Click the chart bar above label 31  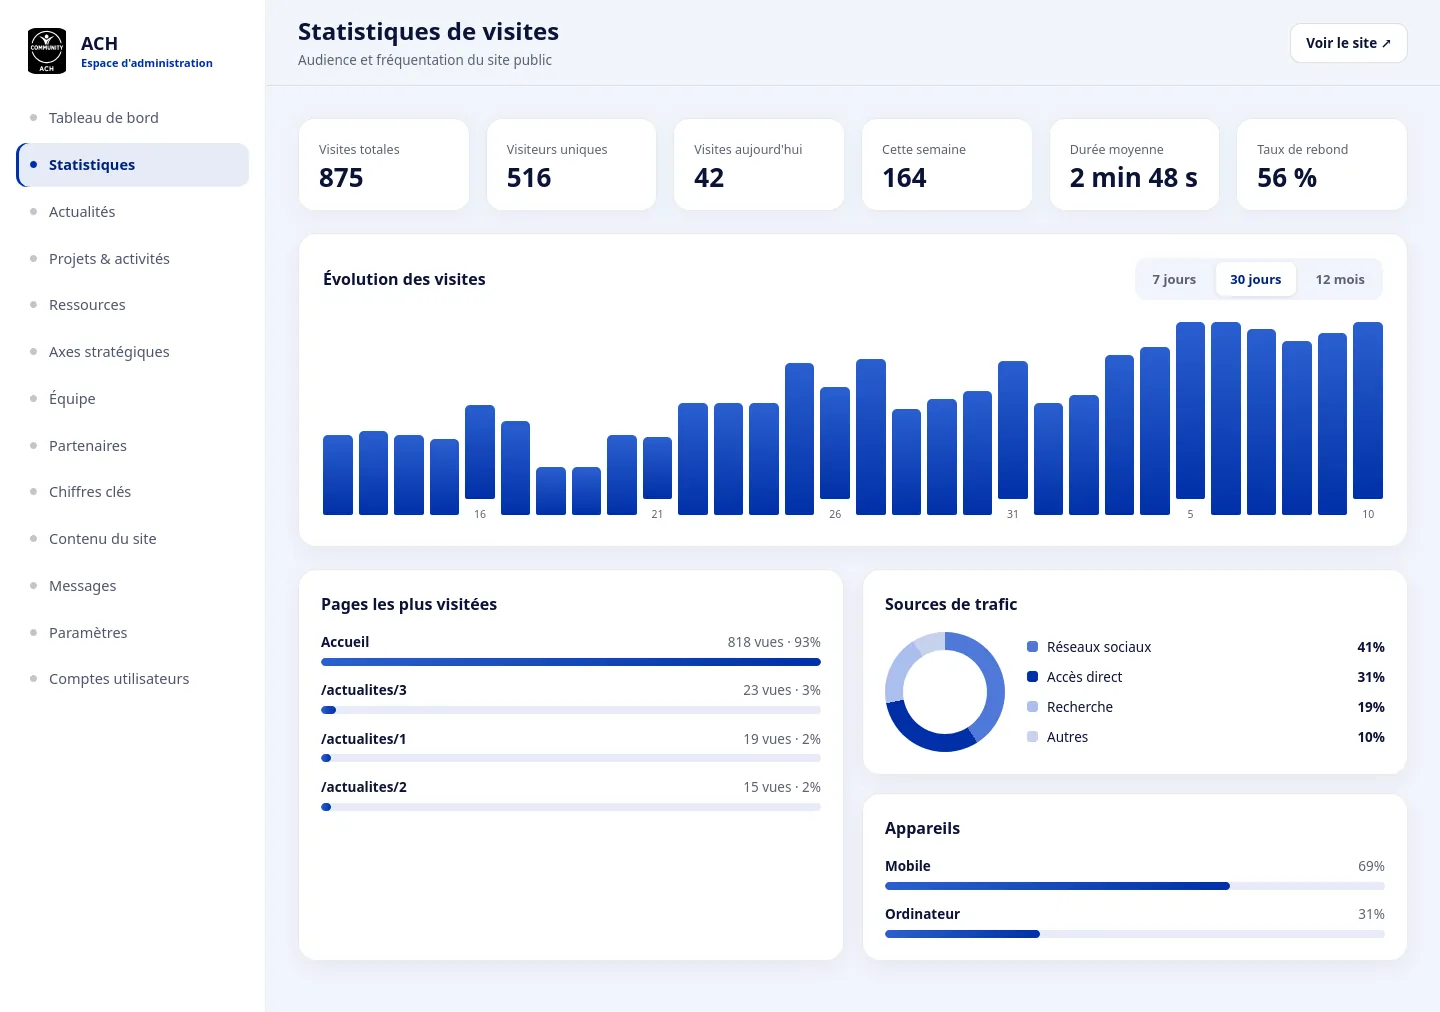[1013, 430]
